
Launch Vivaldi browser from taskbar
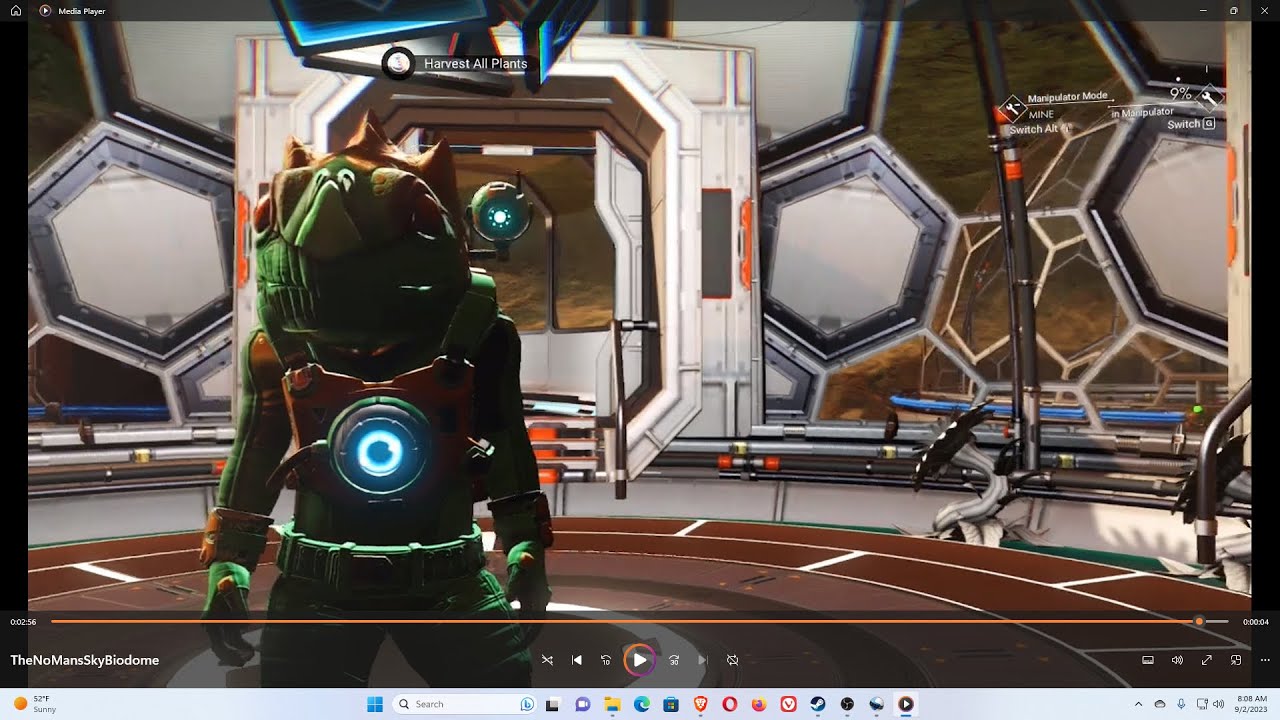click(788, 704)
